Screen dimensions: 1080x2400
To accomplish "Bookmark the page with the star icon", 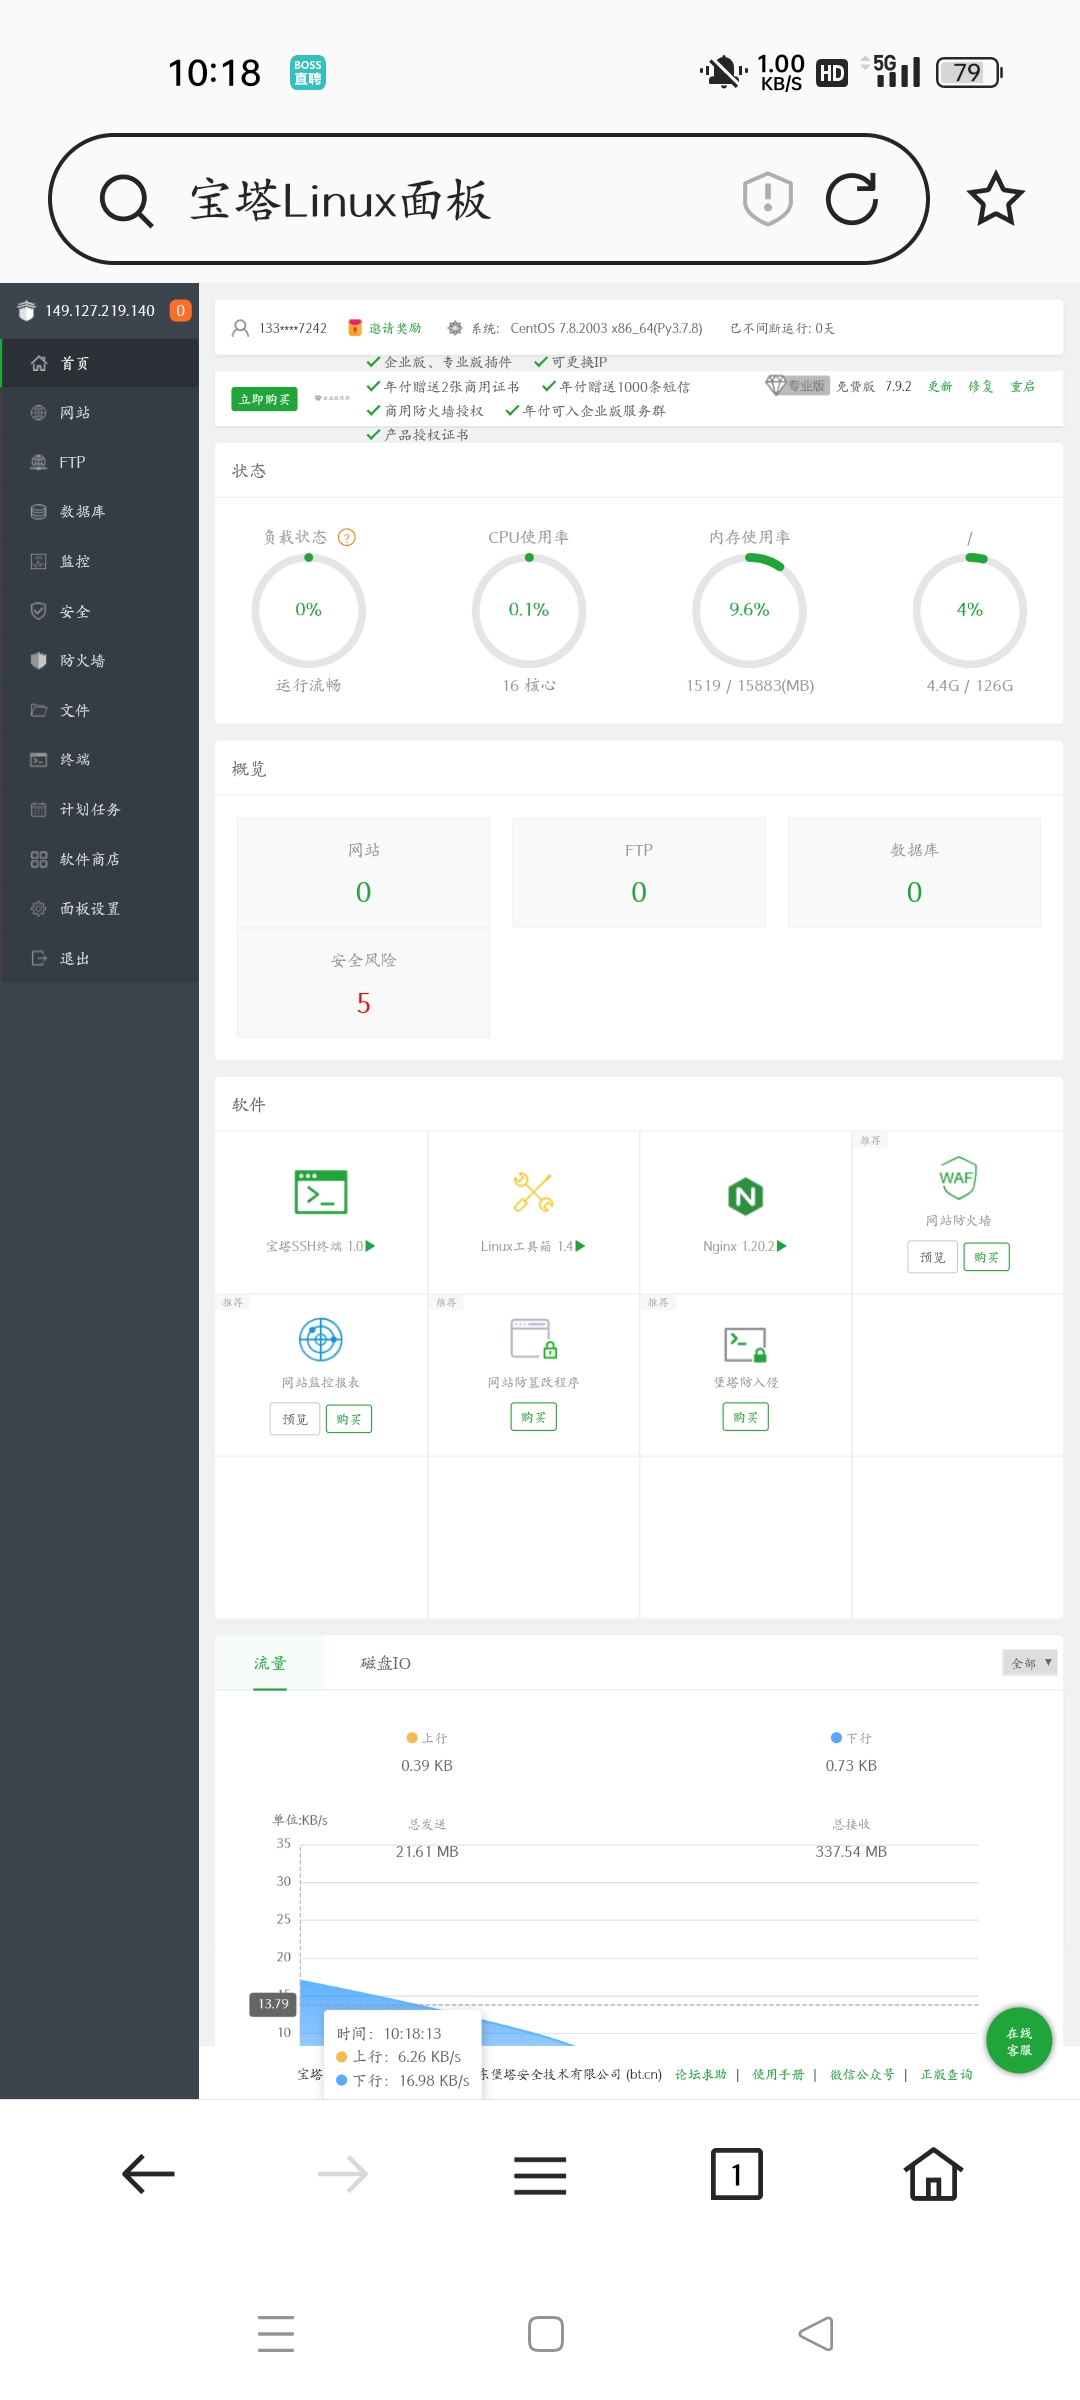I will pos(996,198).
